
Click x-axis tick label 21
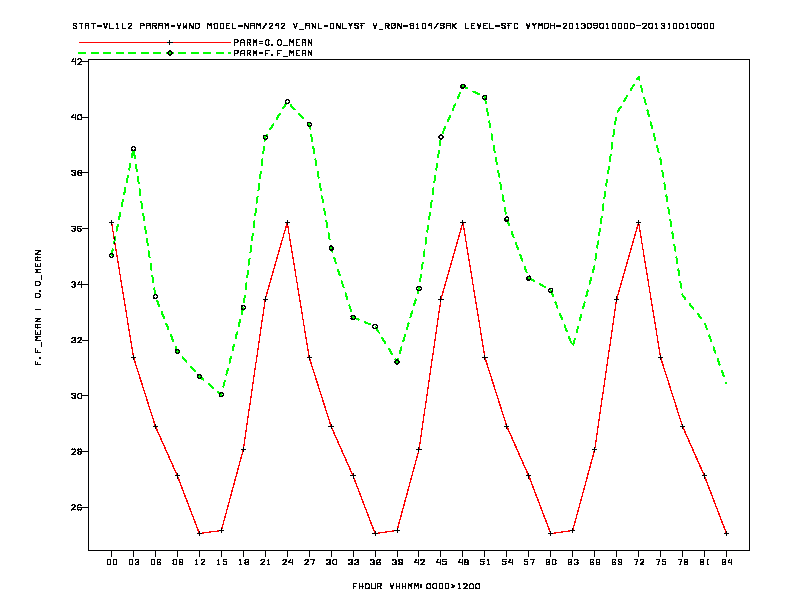pos(265,562)
